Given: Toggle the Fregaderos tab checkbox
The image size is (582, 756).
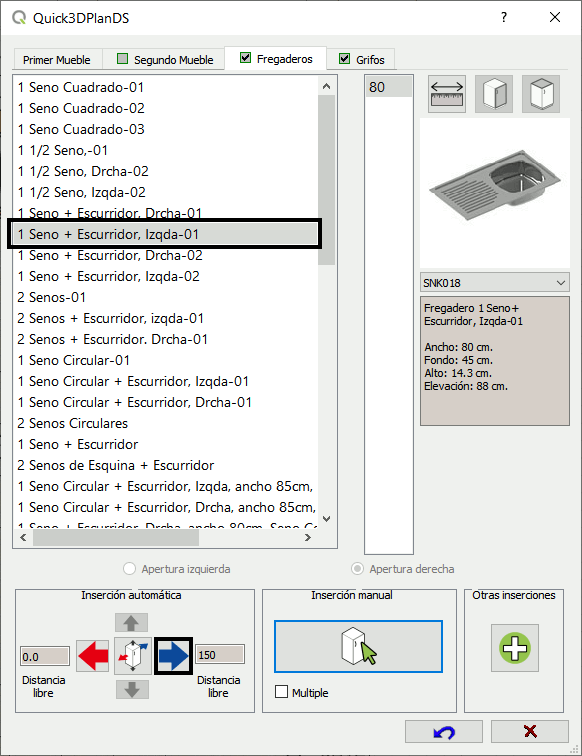Looking at the screenshot, I should 245,58.
